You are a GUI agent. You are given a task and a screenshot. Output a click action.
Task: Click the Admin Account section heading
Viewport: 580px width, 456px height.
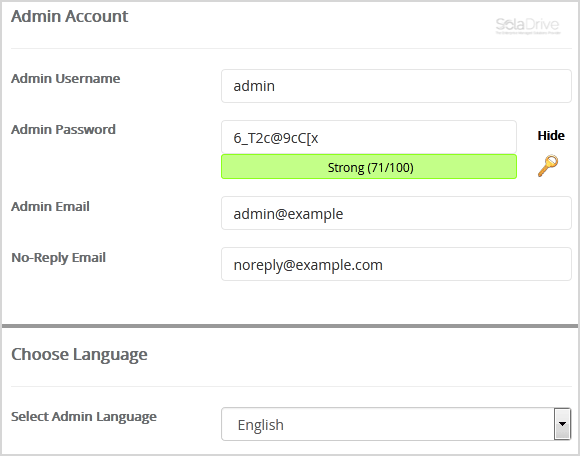tap(70, 16)
